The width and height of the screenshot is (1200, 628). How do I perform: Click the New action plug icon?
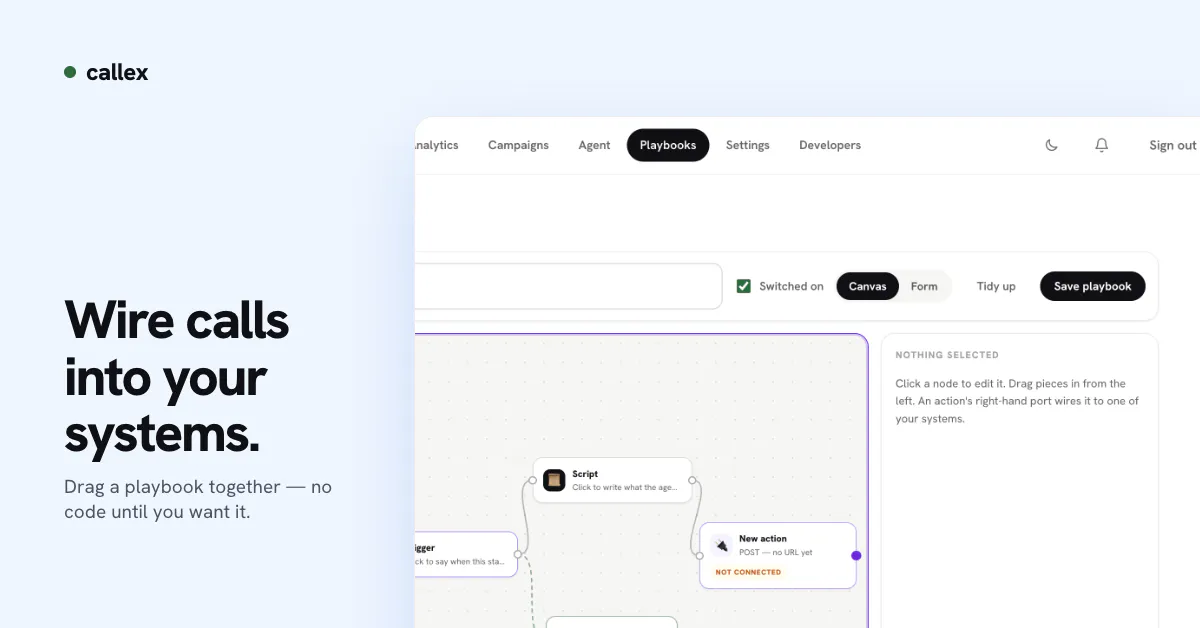(x=721, y=545)
